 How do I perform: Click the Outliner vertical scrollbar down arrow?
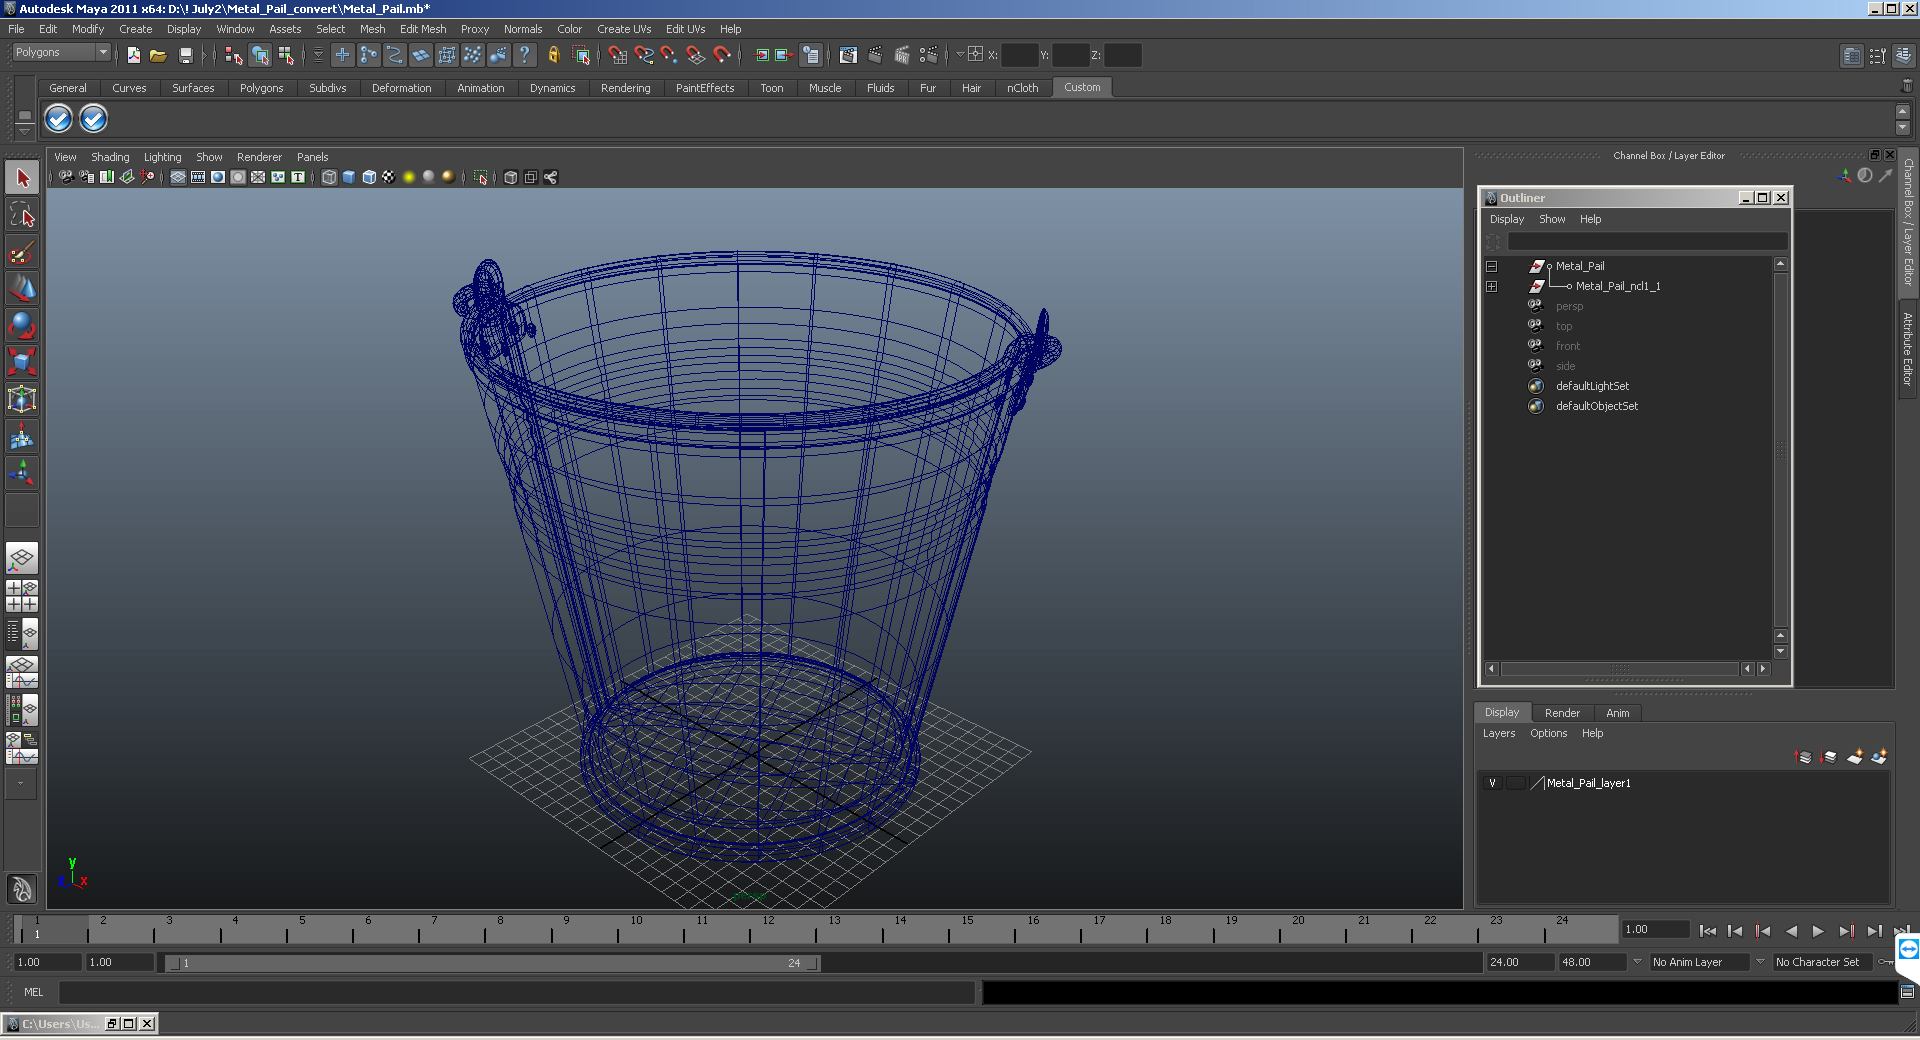click(1780, 652)
